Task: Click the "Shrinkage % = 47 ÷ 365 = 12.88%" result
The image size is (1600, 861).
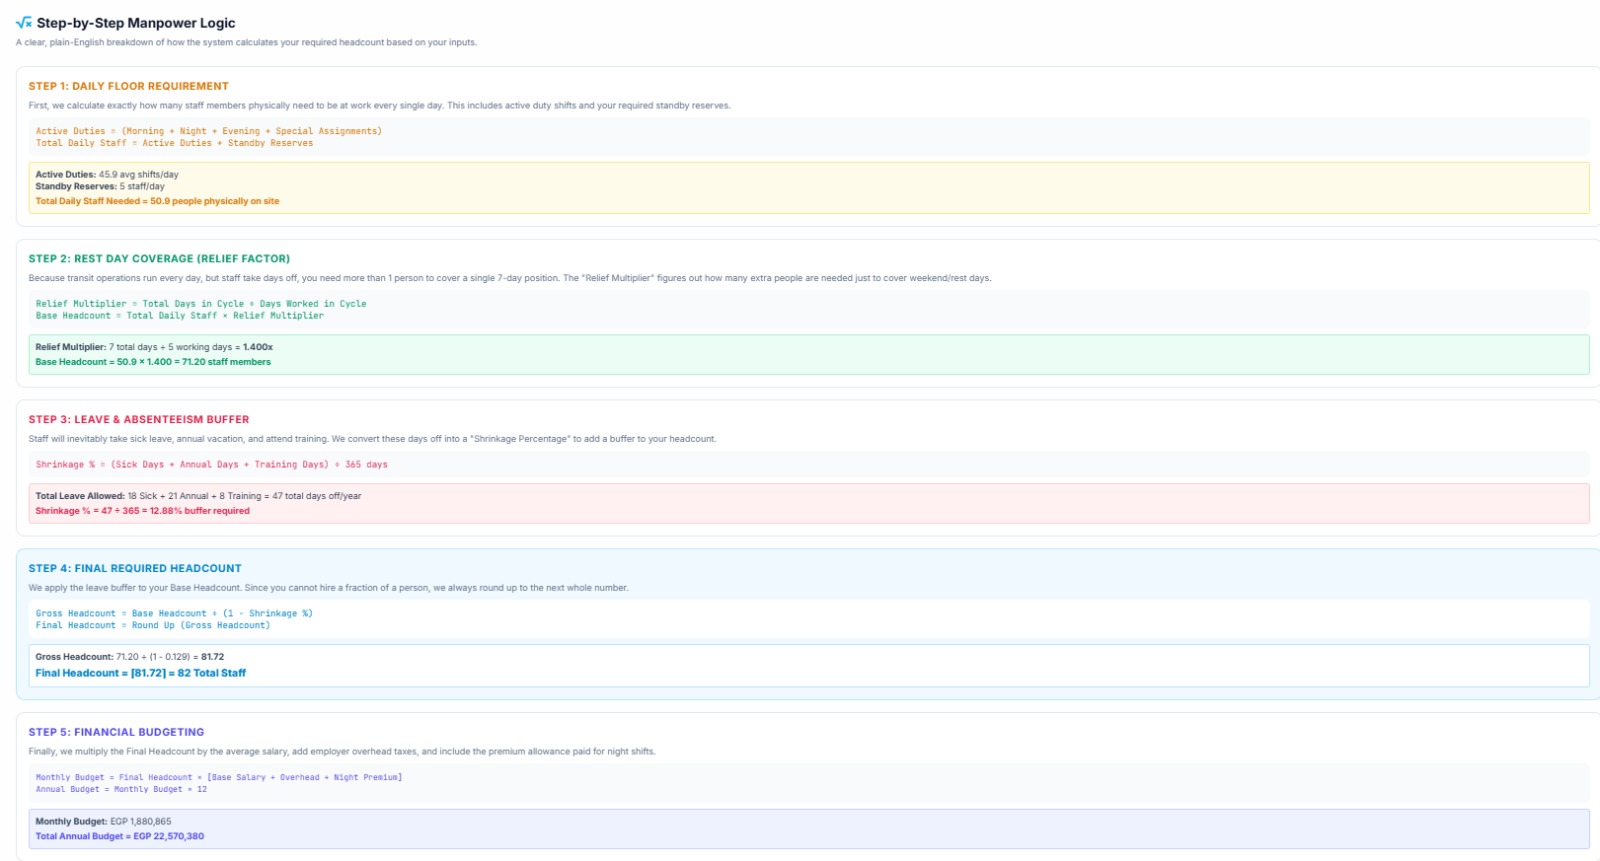Action: tap(143, 511)
